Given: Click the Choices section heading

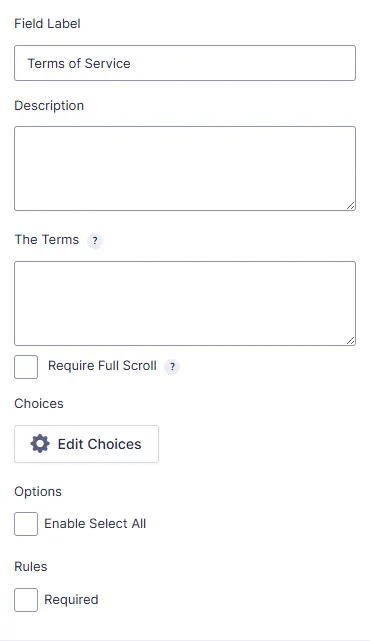Looking at the screenshot, I should [x=39, y=403].
